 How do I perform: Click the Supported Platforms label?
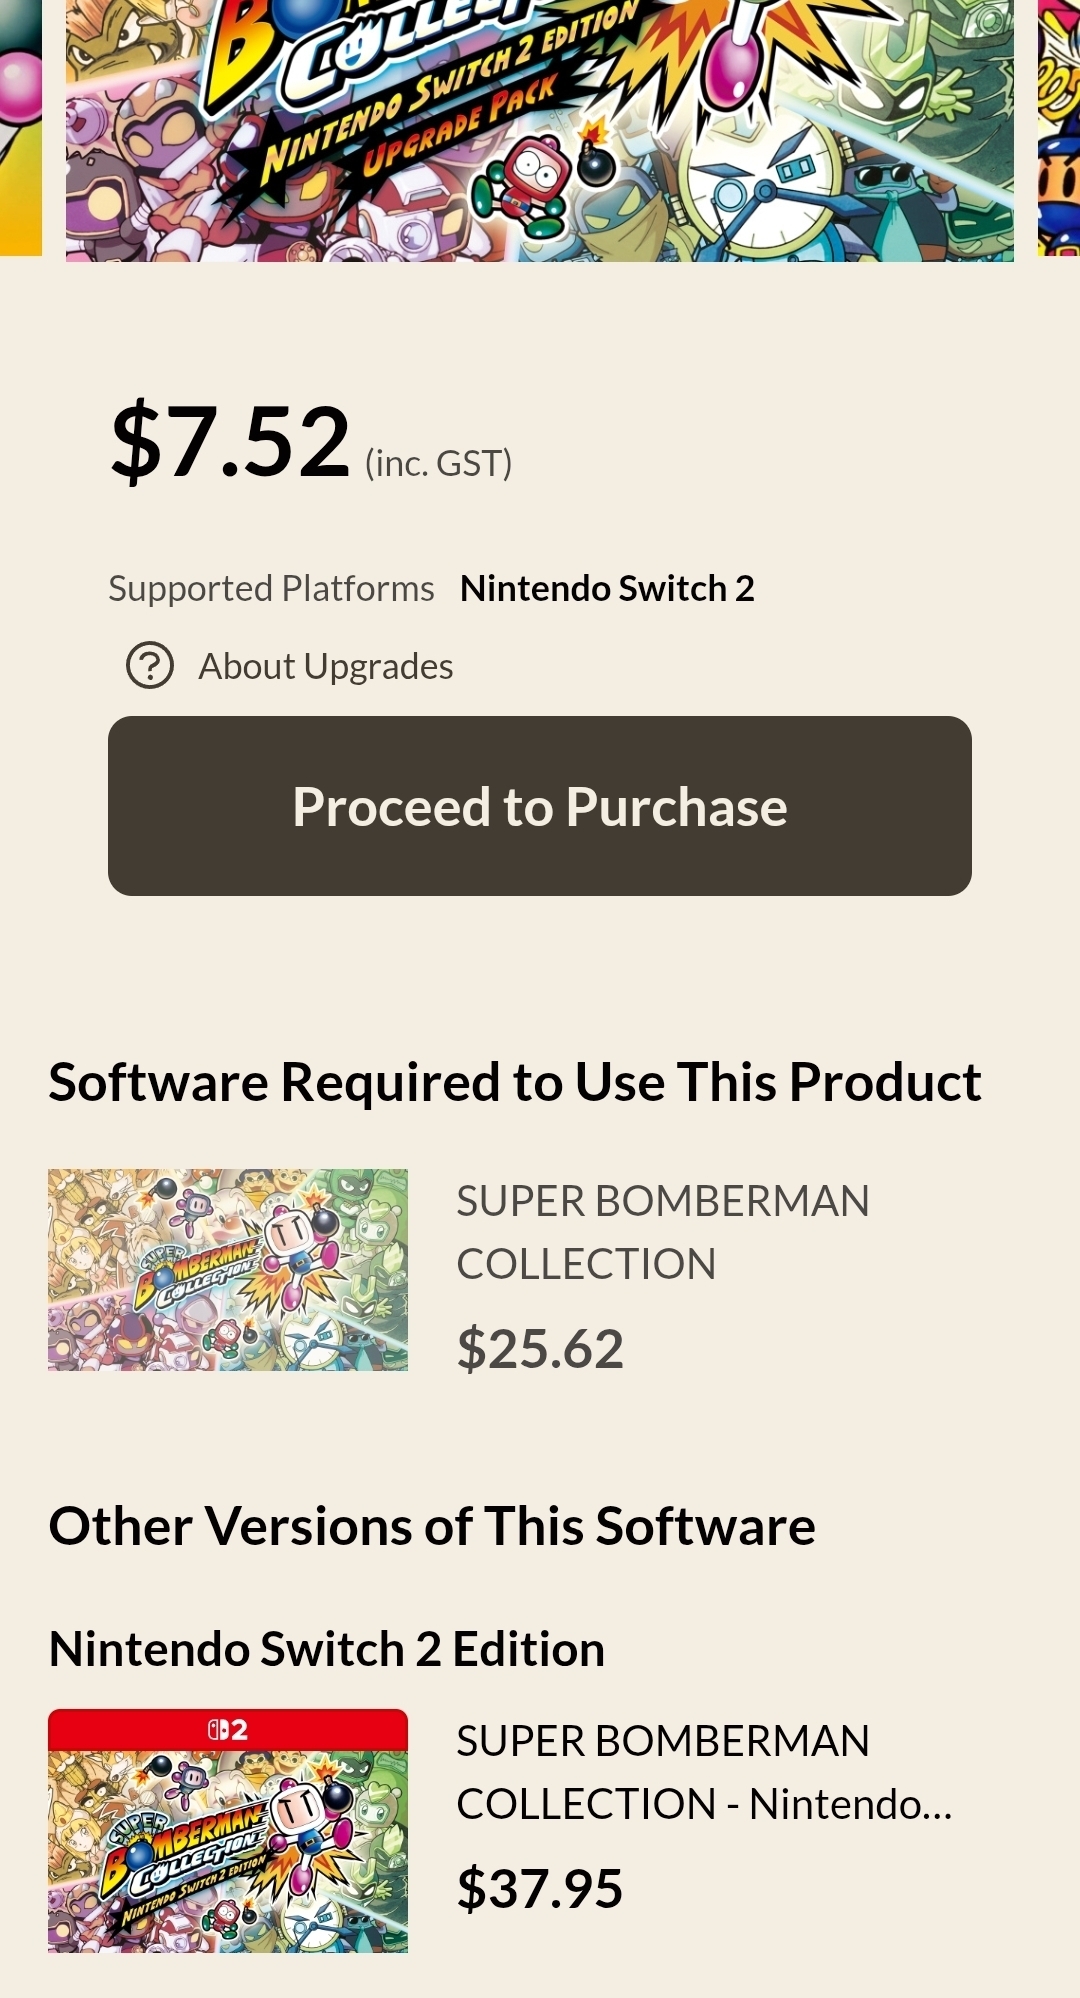point(271,588)
